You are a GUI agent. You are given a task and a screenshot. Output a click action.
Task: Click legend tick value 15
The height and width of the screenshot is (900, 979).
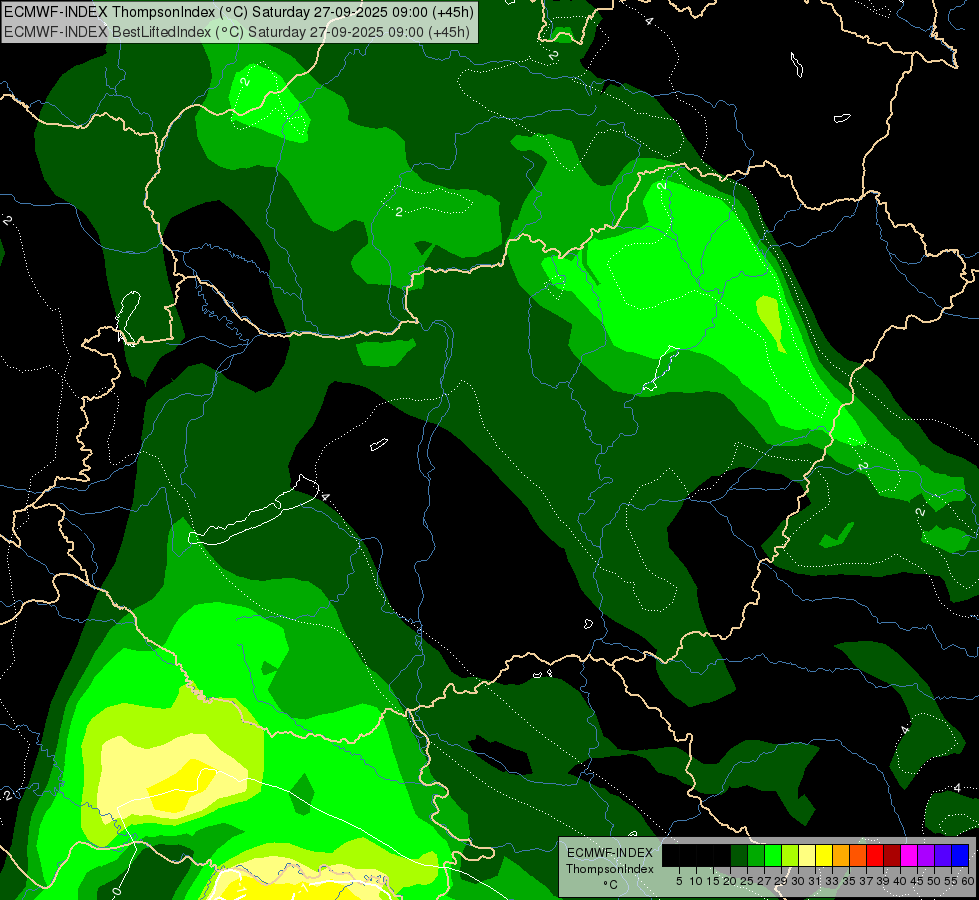tap(713, 881)
